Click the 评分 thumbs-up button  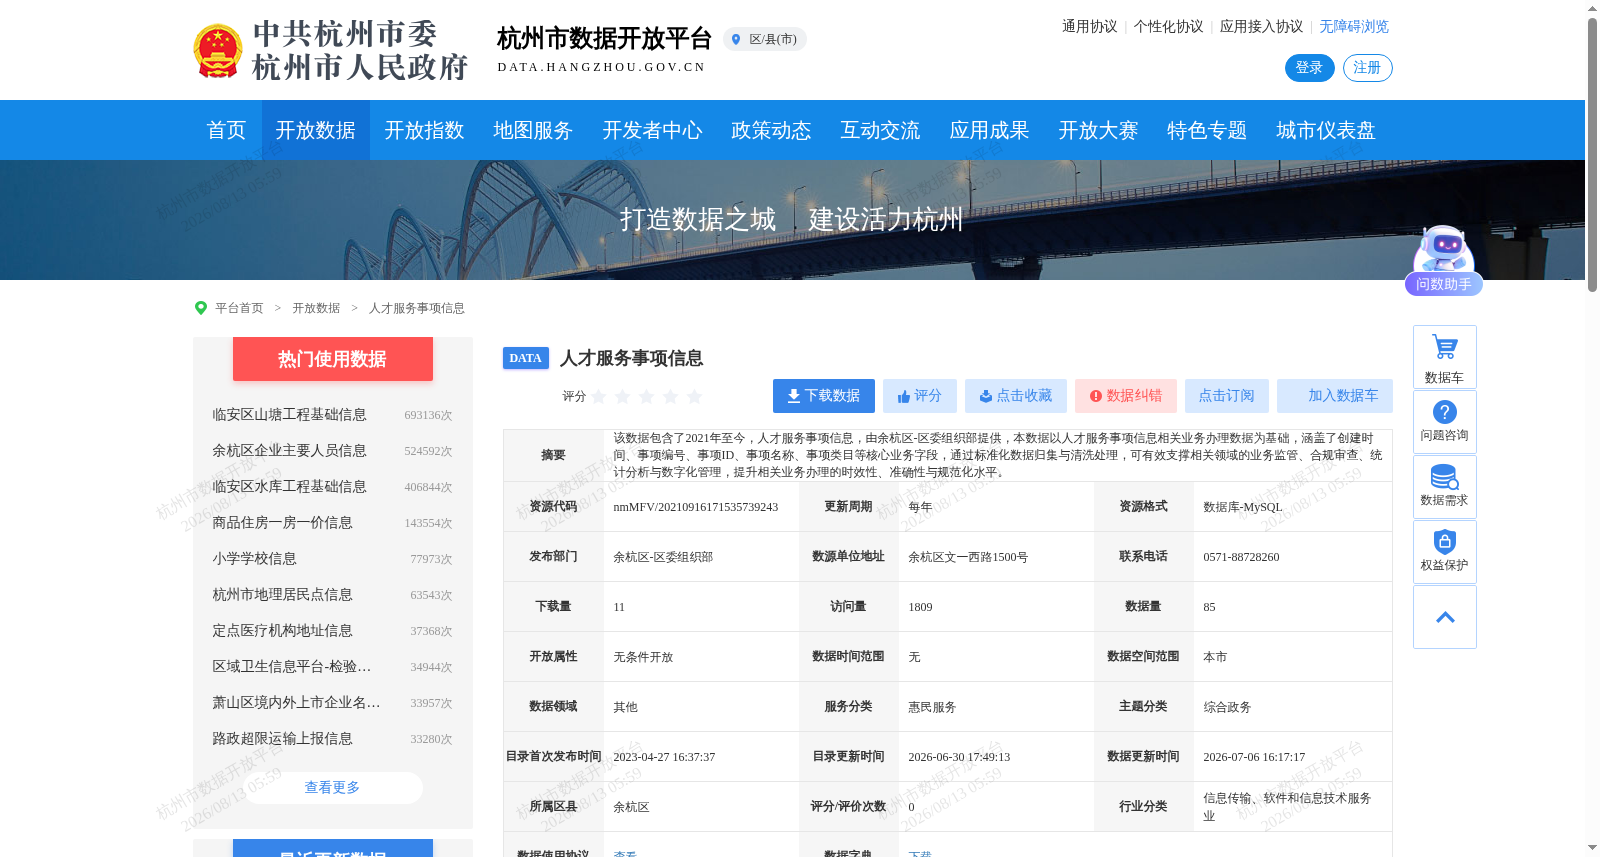click(920, 396)
